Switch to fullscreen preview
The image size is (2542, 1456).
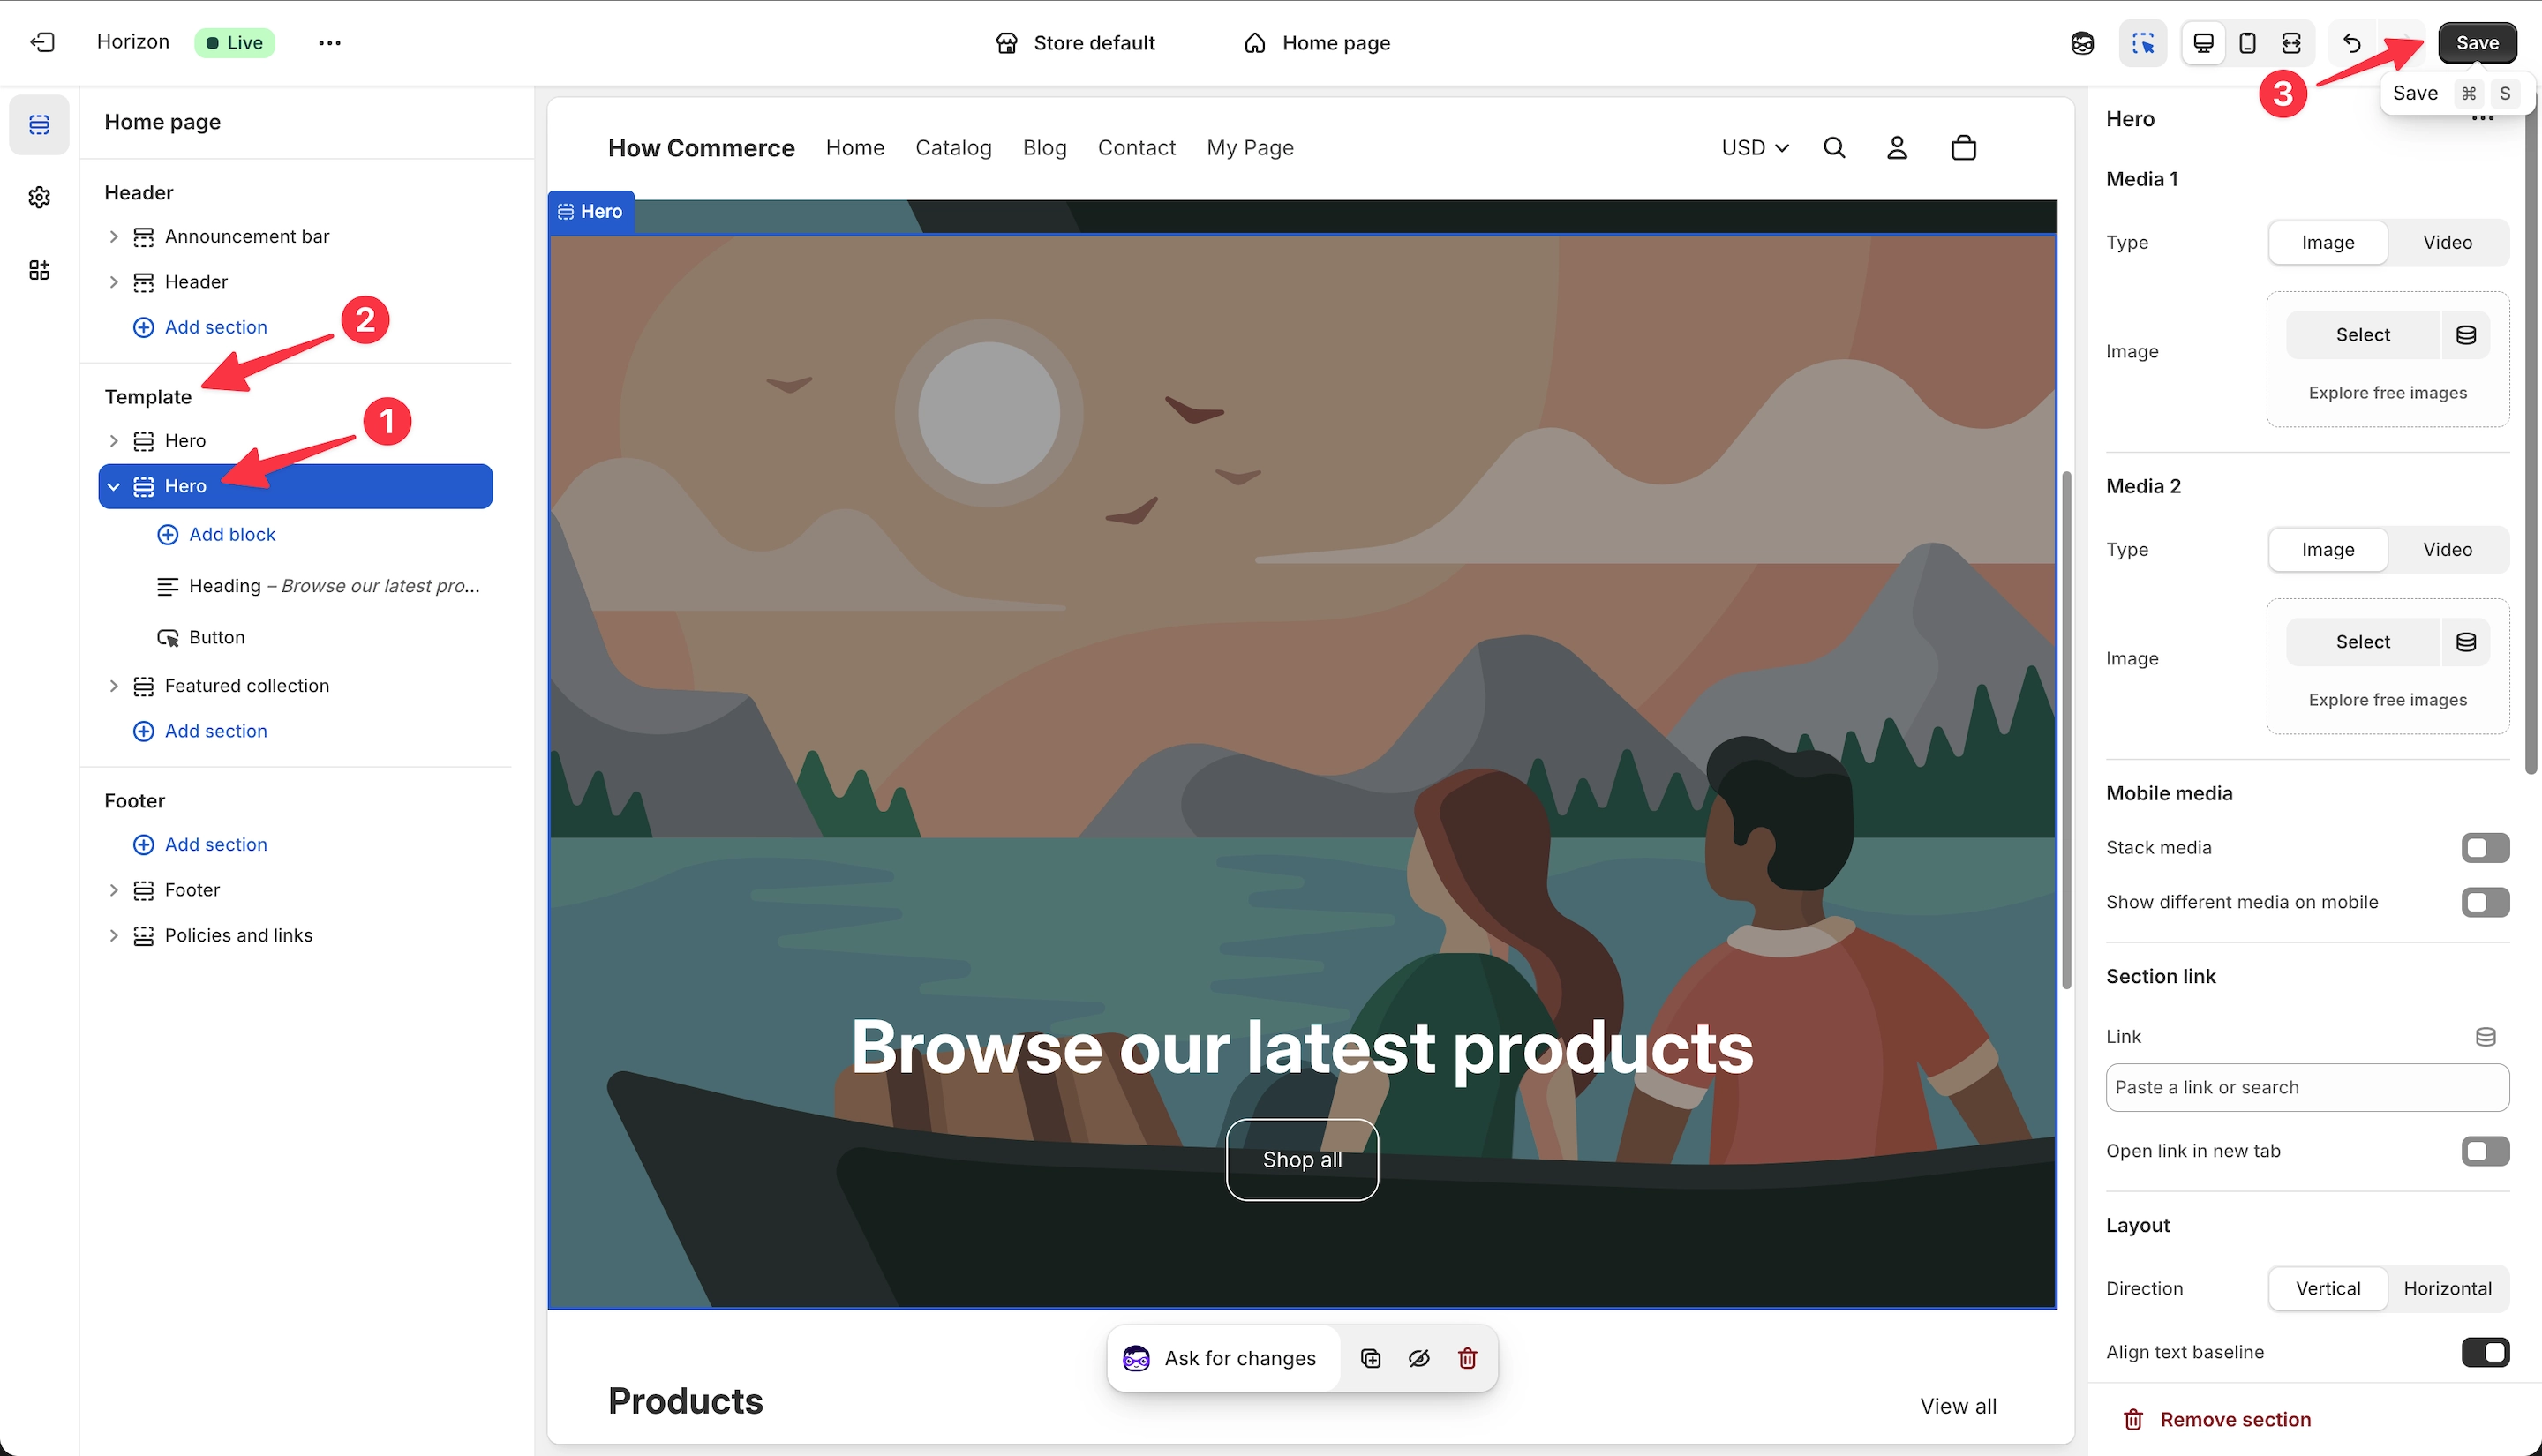2291,43
